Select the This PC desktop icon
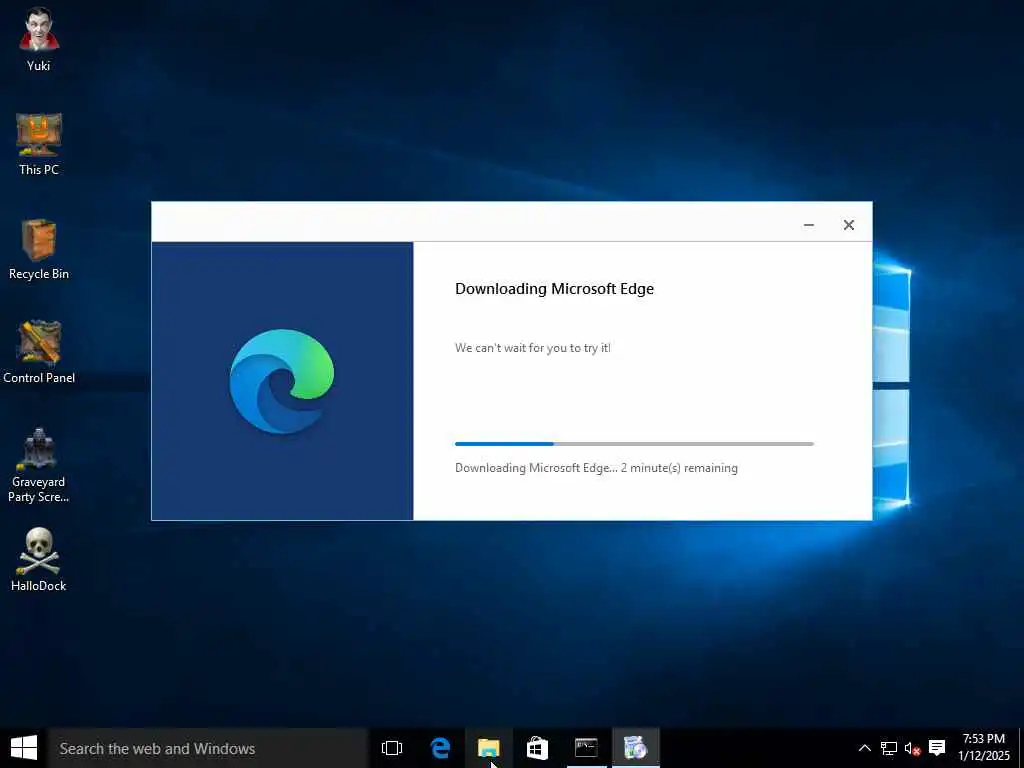This screenshot has width=1024, height=768. click(x=39, y=144)
